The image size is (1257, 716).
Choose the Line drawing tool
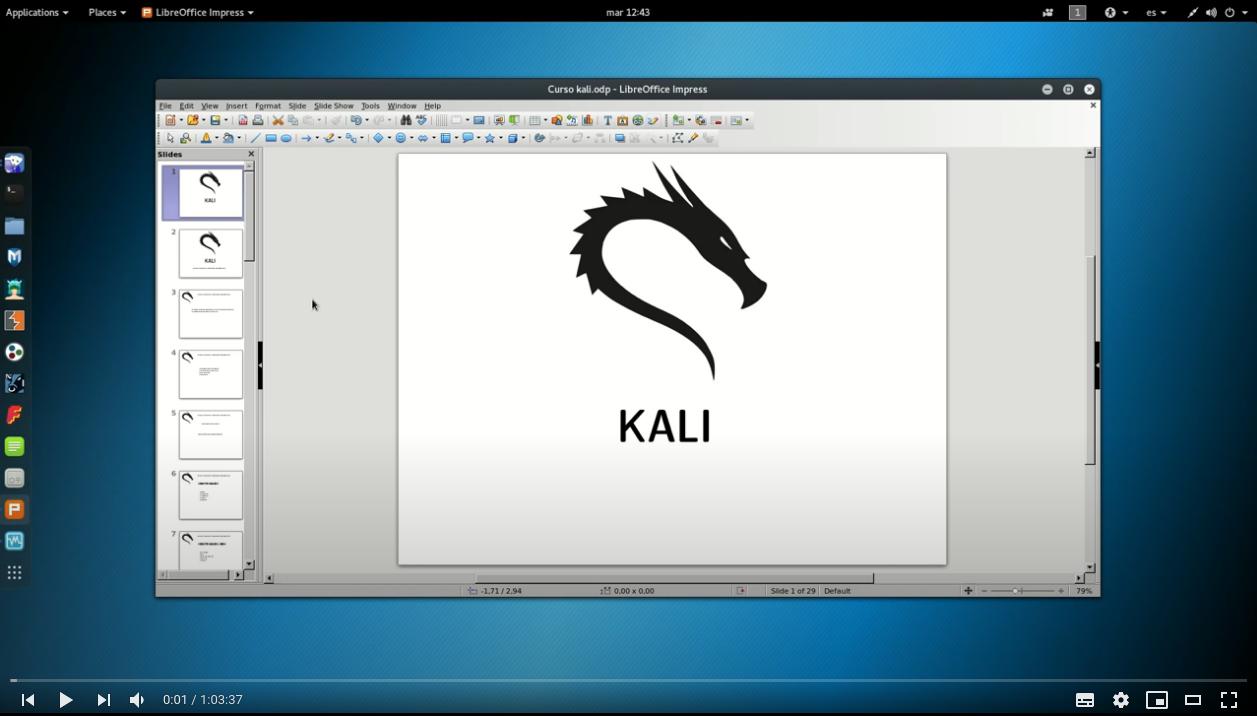click(x=255, y=138)
